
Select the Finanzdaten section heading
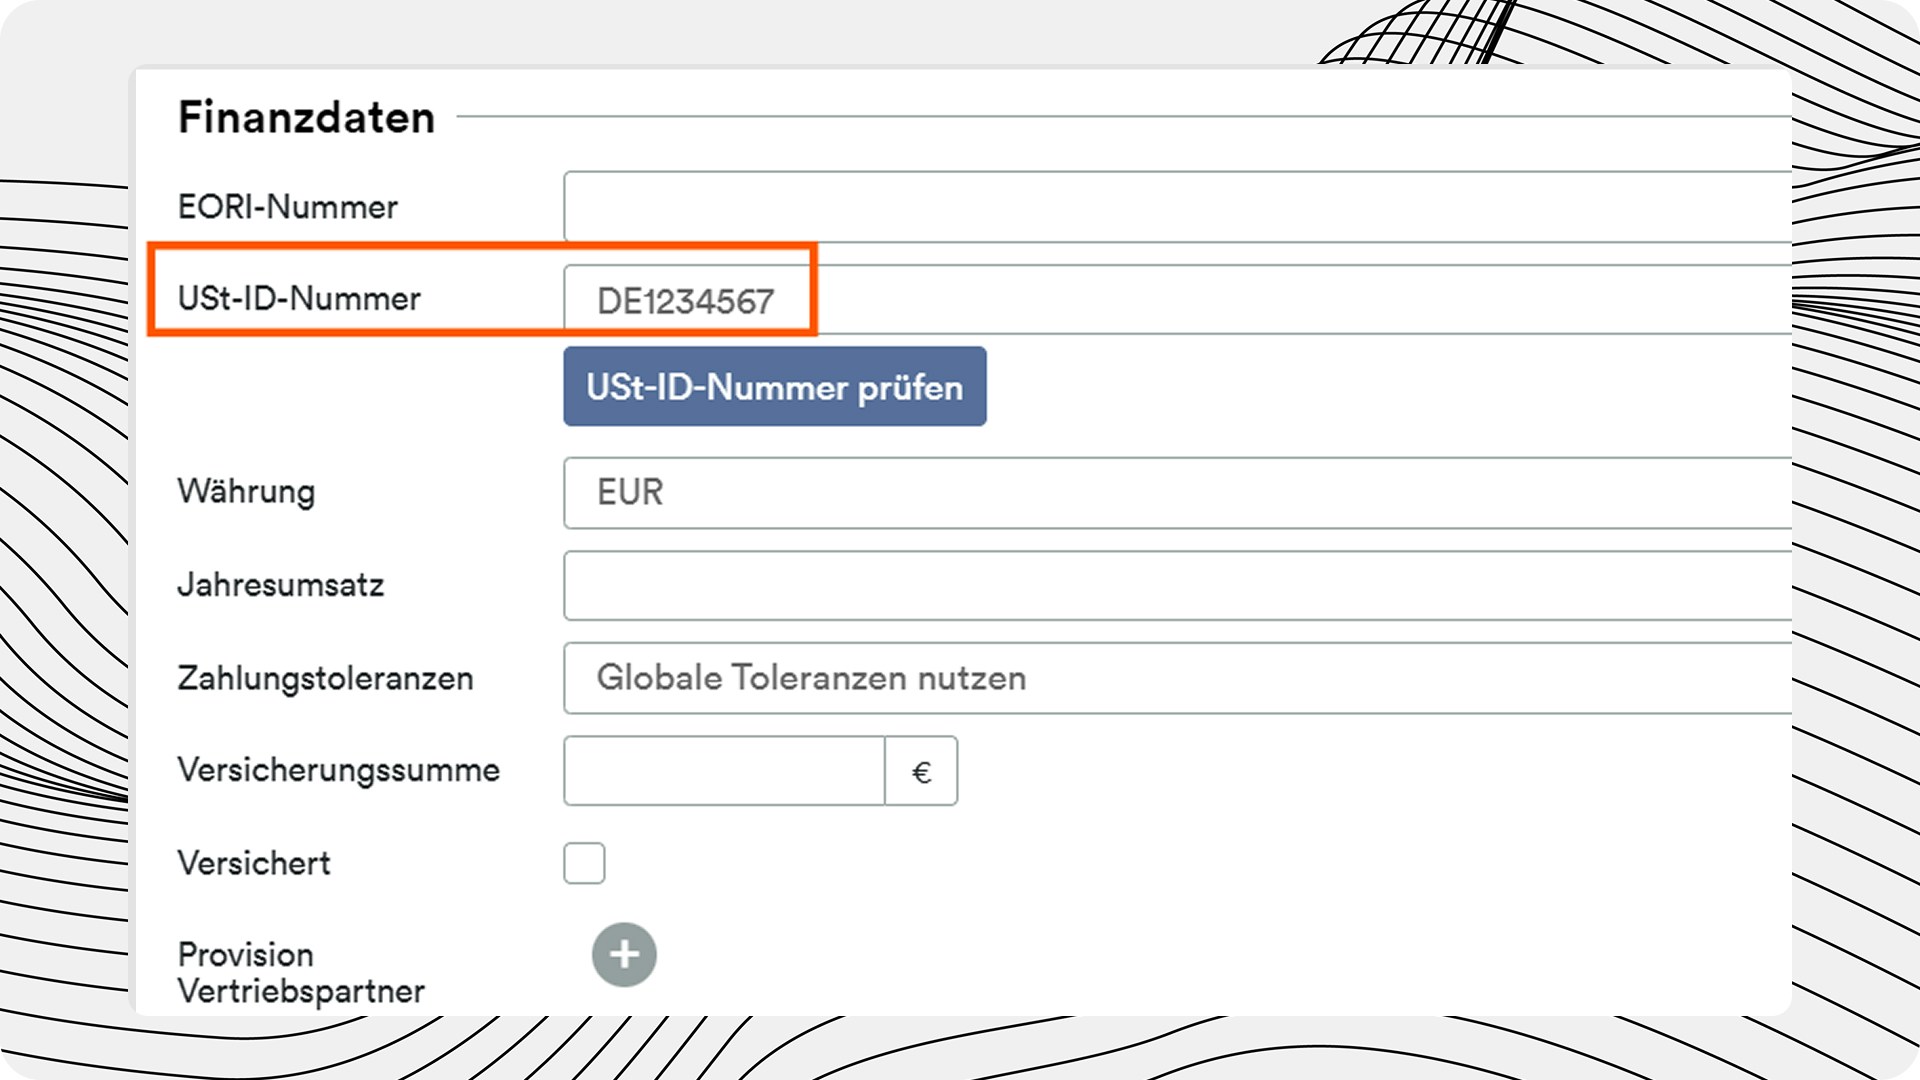[306, 117]
